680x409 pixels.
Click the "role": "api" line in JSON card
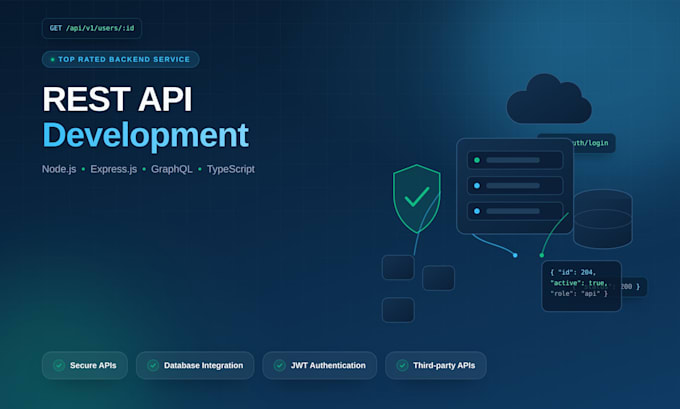pyautogui.click(x=579, y=294)
